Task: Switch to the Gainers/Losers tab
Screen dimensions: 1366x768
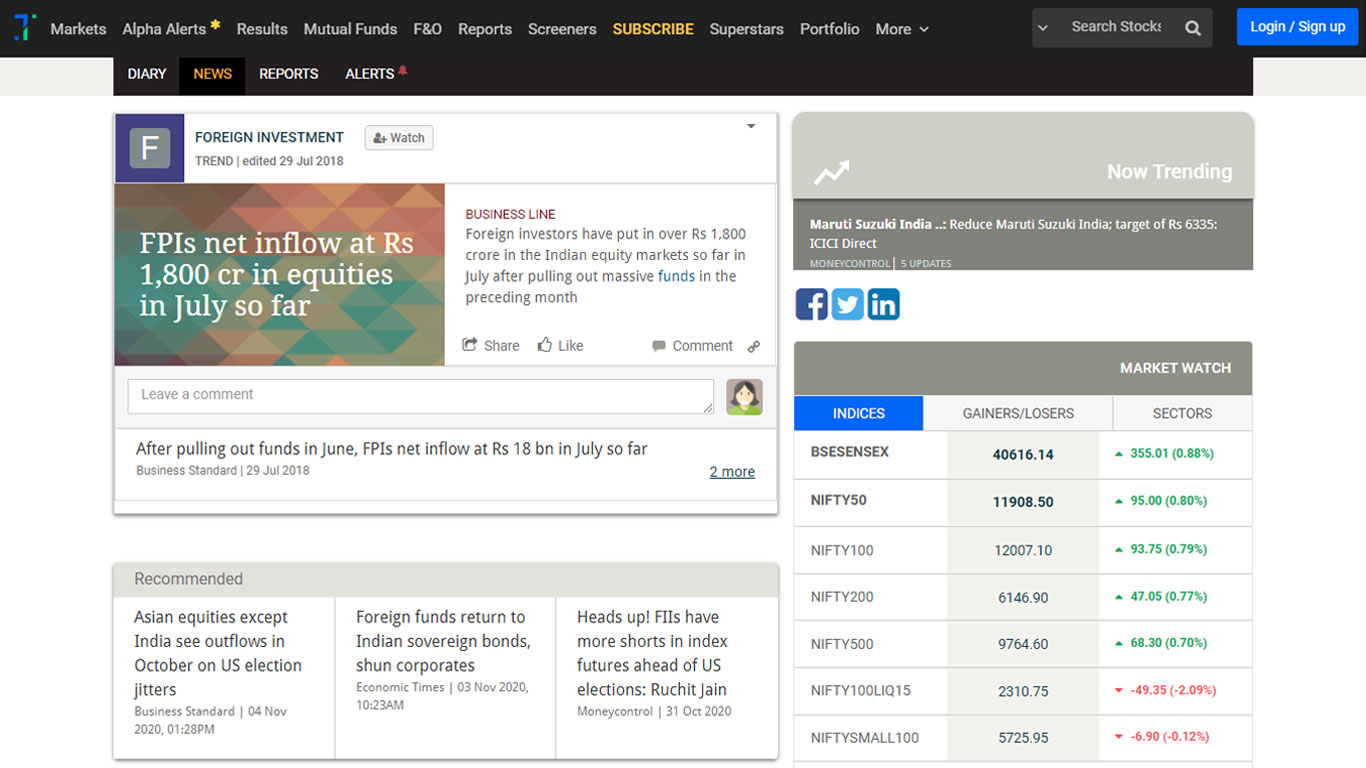Action: coord(1018,413)
